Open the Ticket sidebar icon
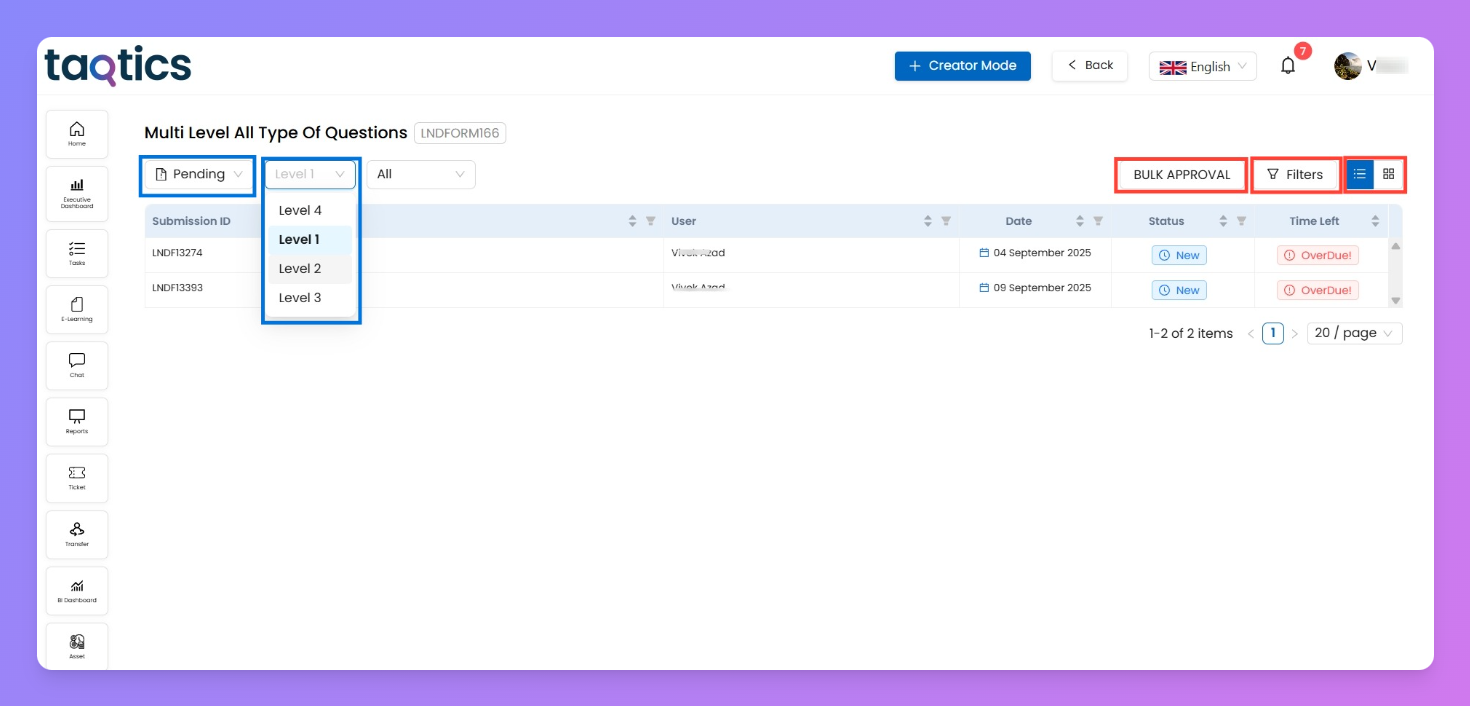This screenshot has height=706, width=1470. [77, 477]
